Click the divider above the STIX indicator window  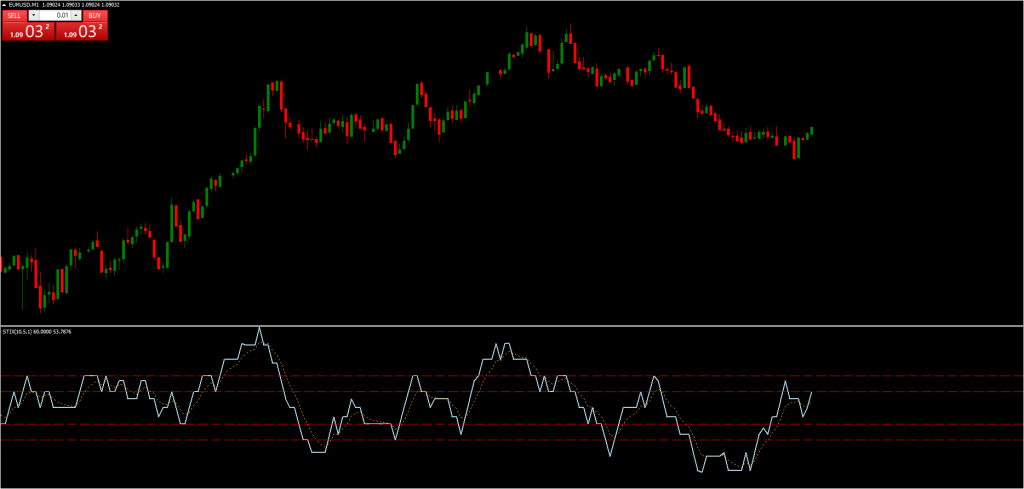(x=512, y=326)
